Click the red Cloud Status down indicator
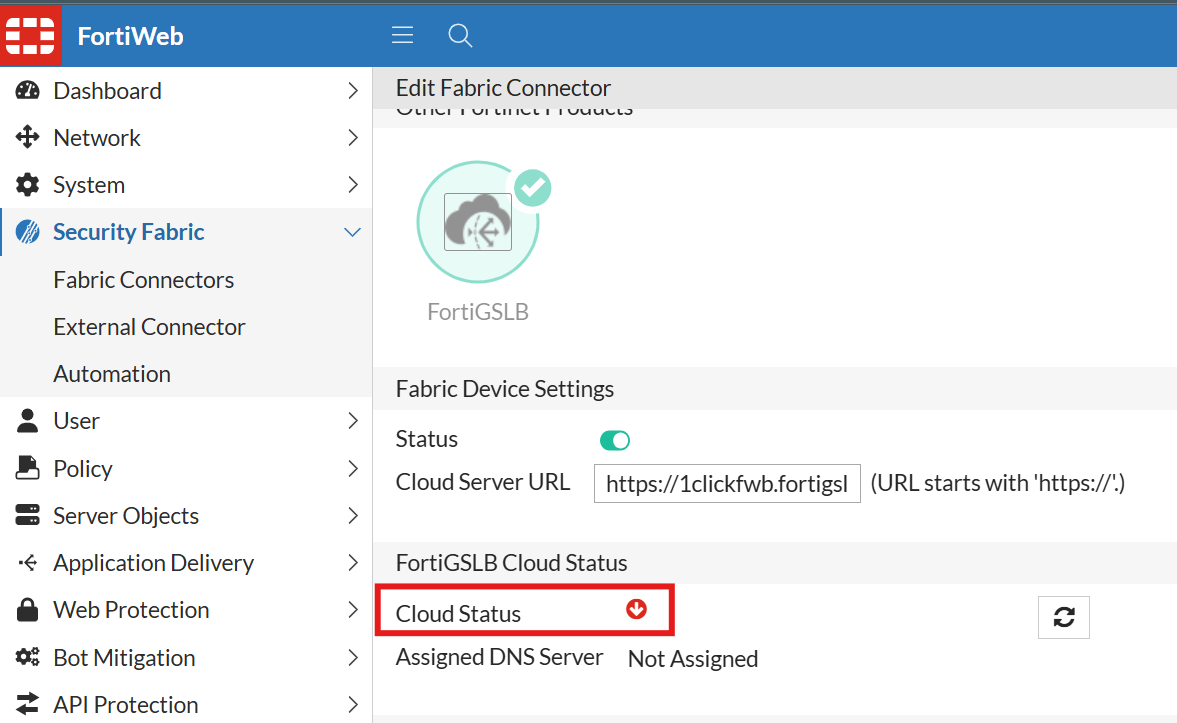 [637, 609]
